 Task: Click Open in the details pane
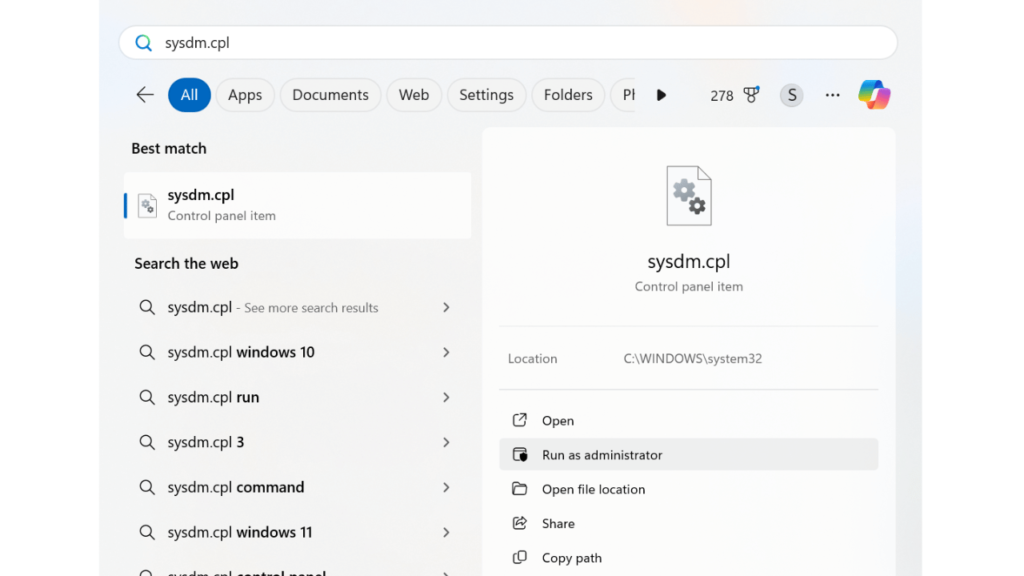[558, 421]
